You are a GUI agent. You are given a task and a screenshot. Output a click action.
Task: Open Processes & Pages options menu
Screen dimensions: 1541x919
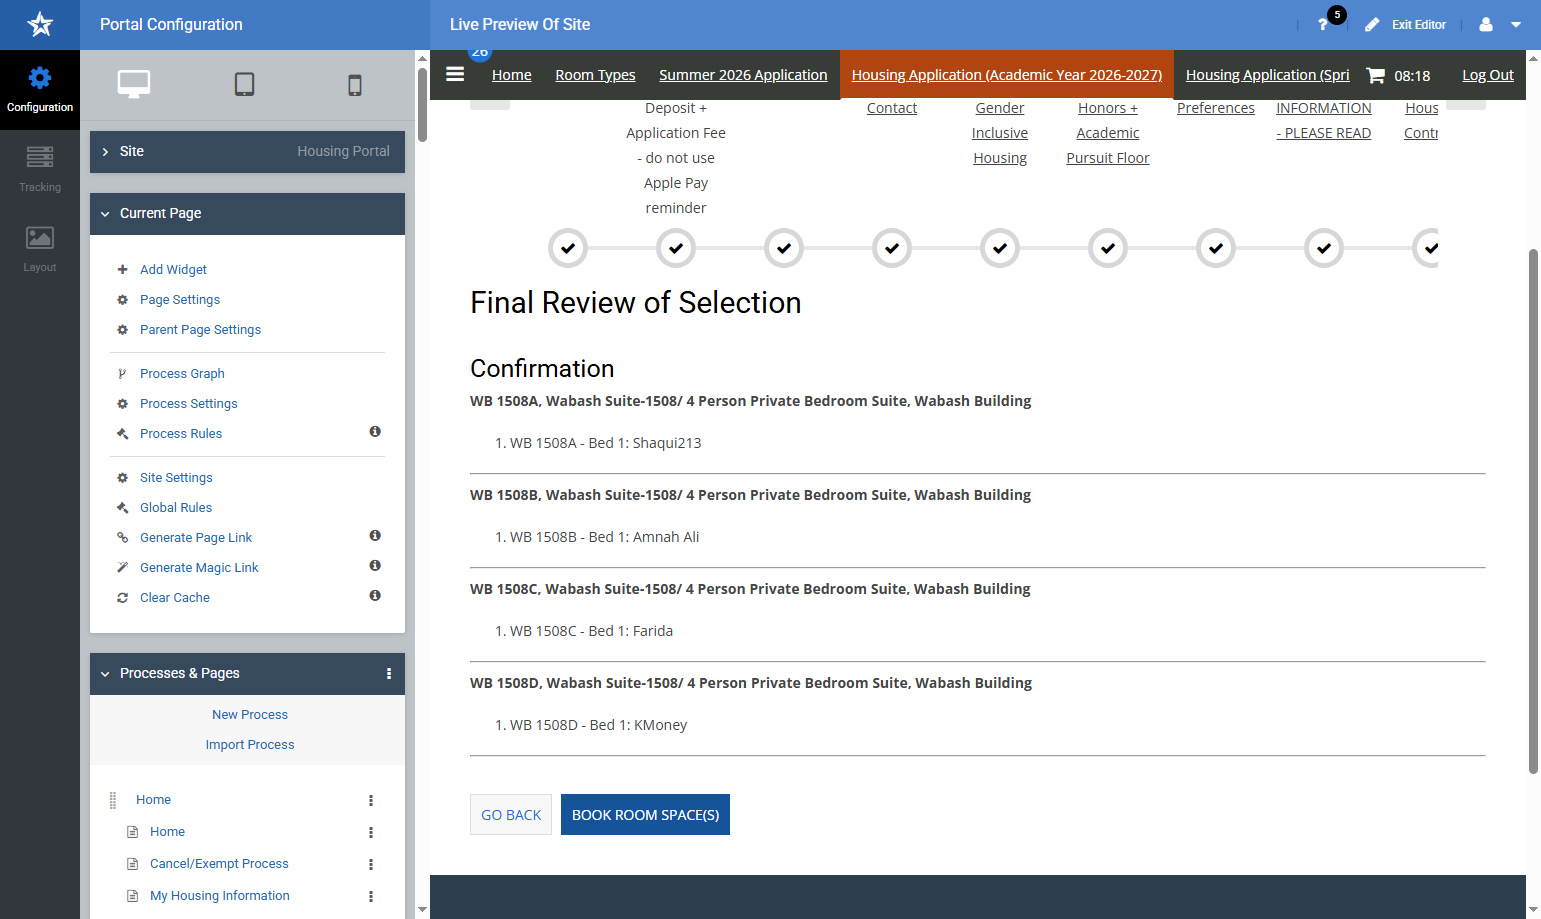[389, 674]
